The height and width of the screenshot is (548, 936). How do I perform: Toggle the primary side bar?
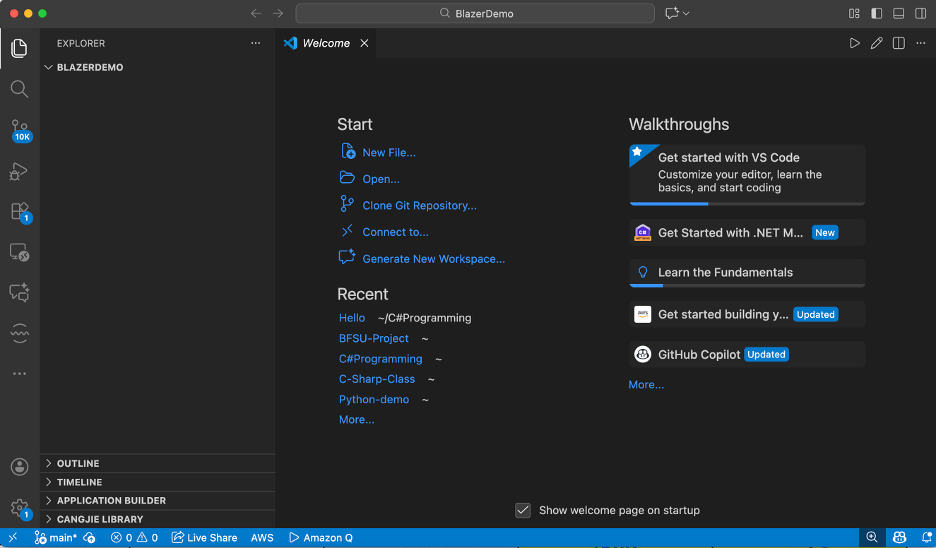point(876,13)
